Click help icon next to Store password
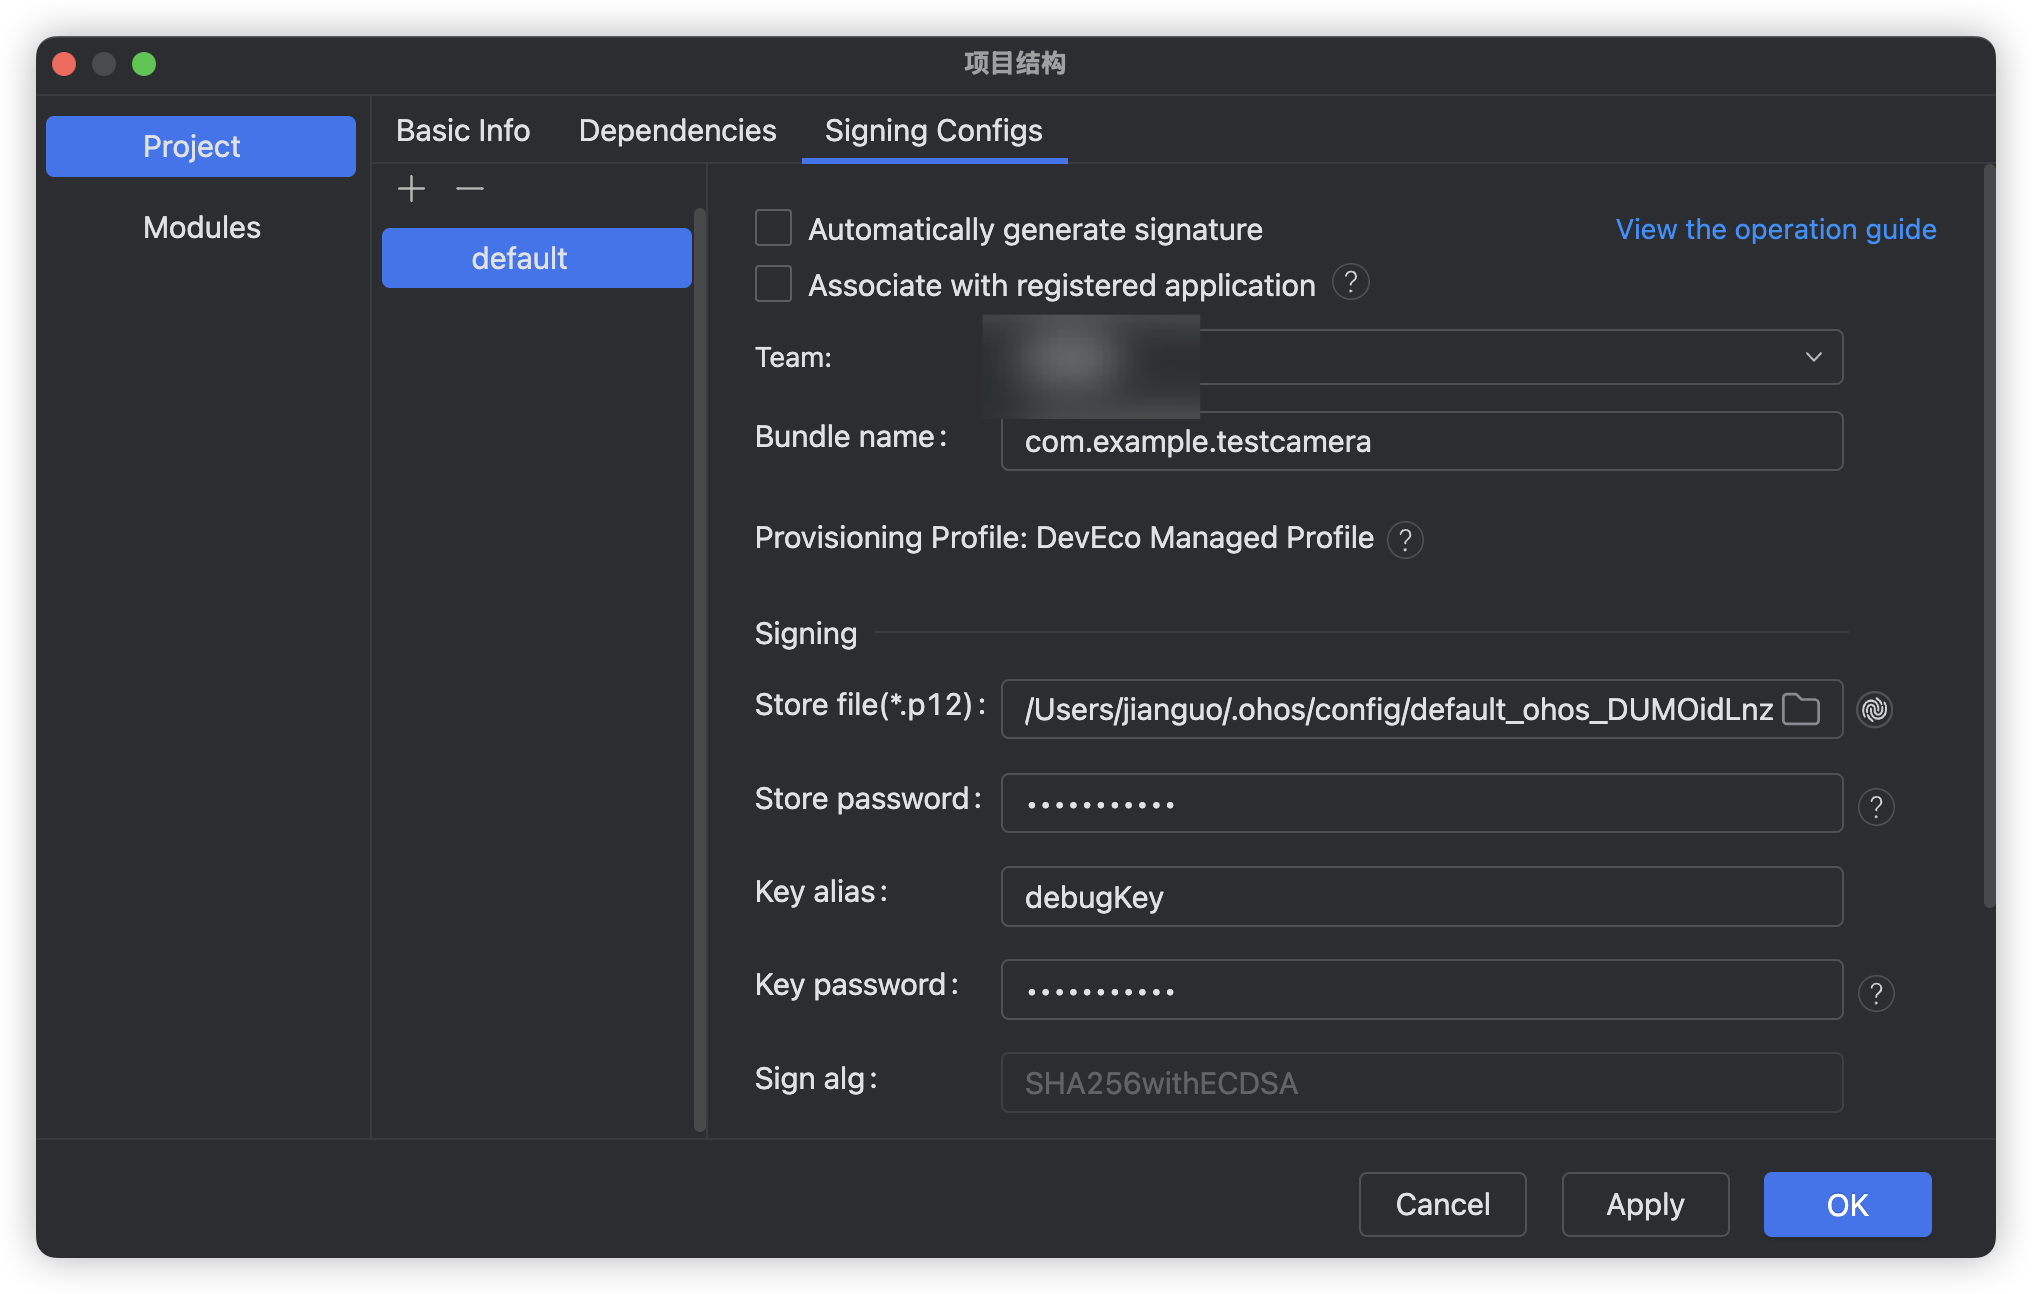This screenshot has height=1294, width=2032. coord(1876,807)
